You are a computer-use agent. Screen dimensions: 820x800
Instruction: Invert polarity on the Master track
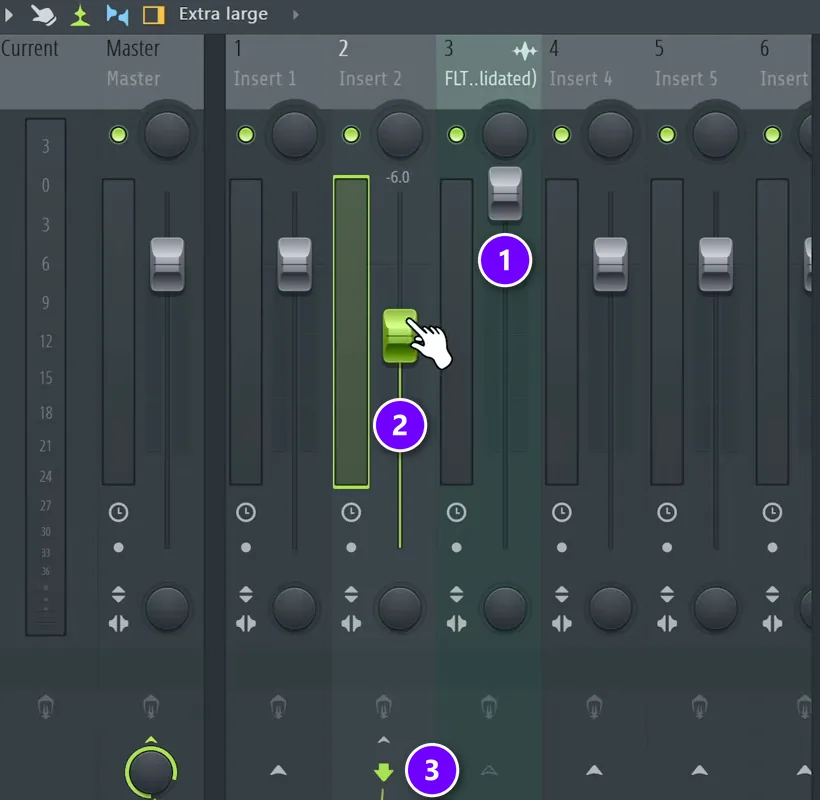point(118,595)
